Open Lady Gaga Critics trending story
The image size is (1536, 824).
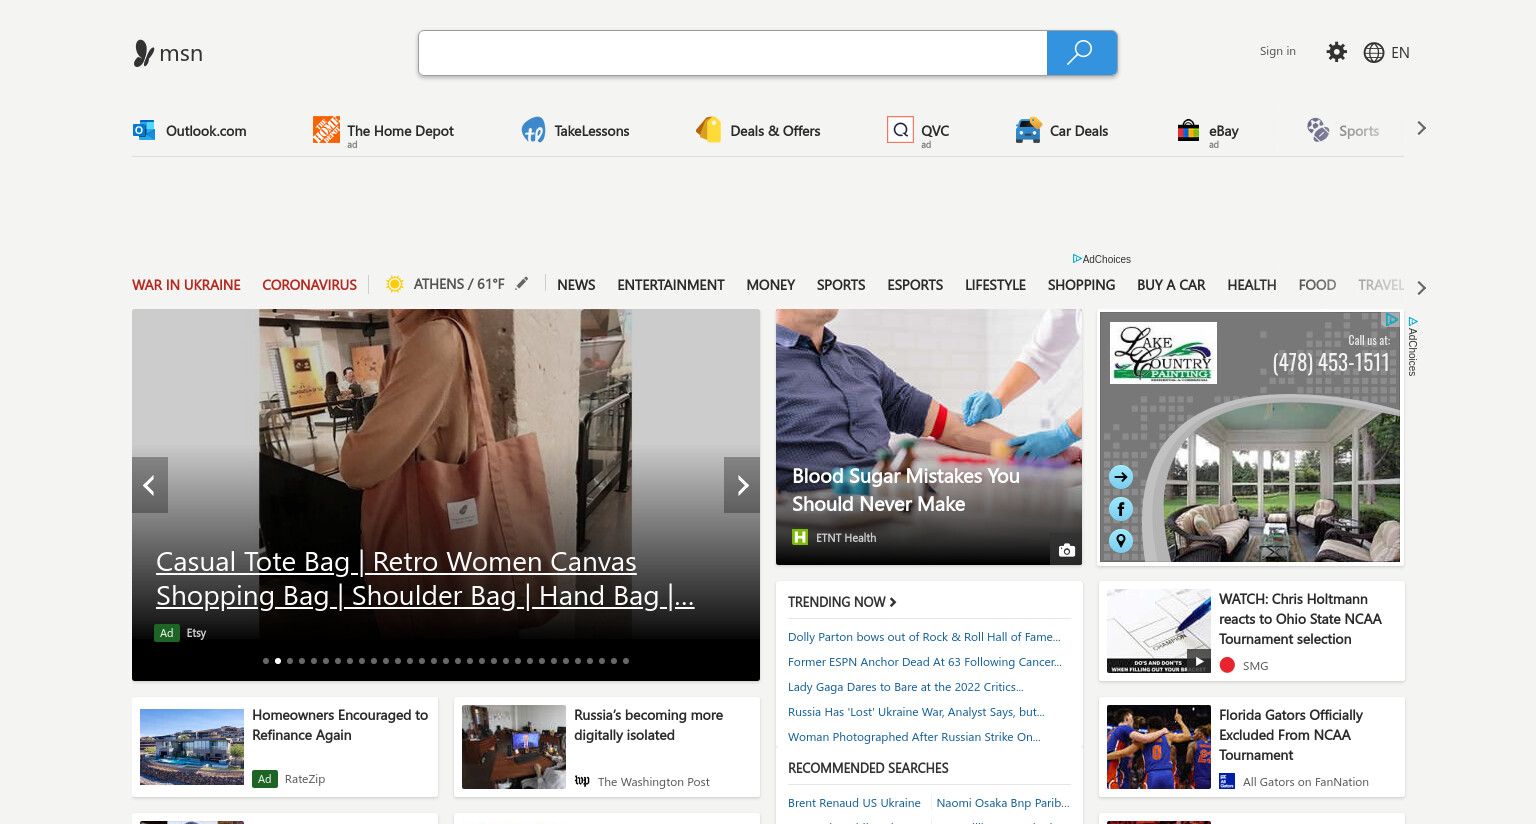pos(906,687)
